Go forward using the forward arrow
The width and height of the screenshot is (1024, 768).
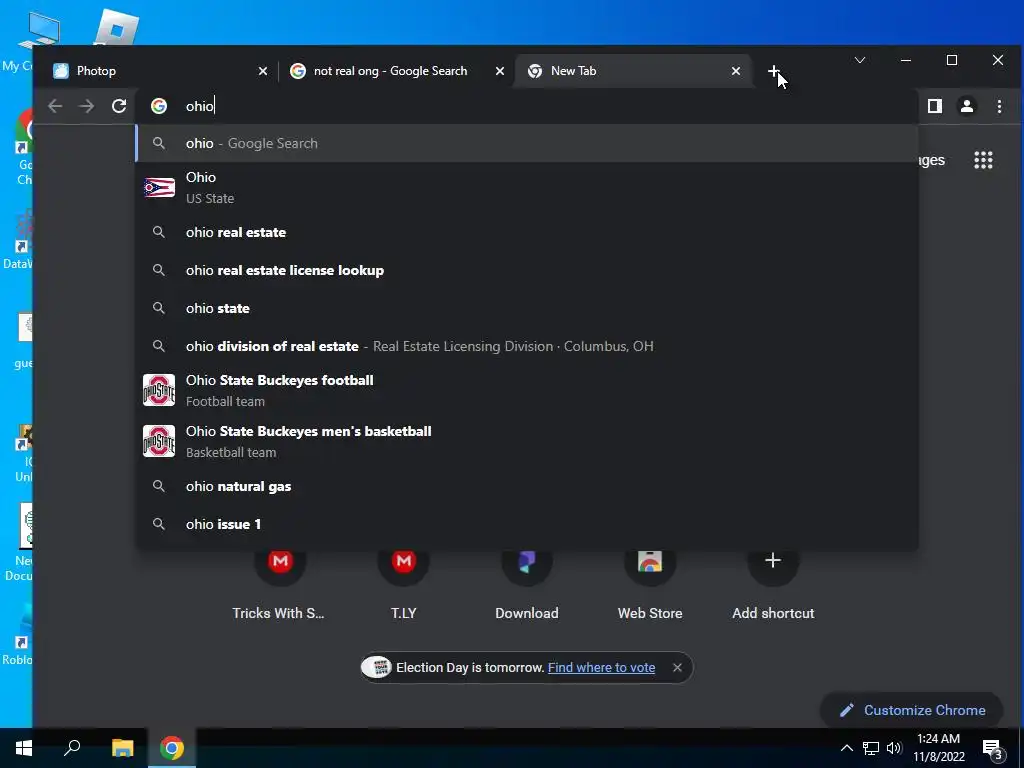tap(86, 106)
